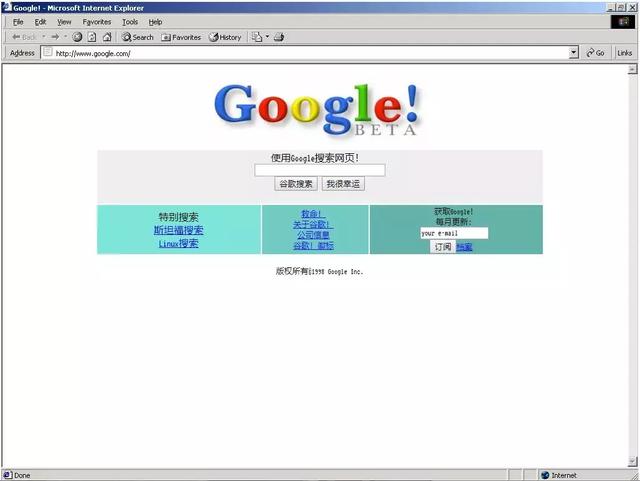Expand the address bar dropdown

coord(574,53)
